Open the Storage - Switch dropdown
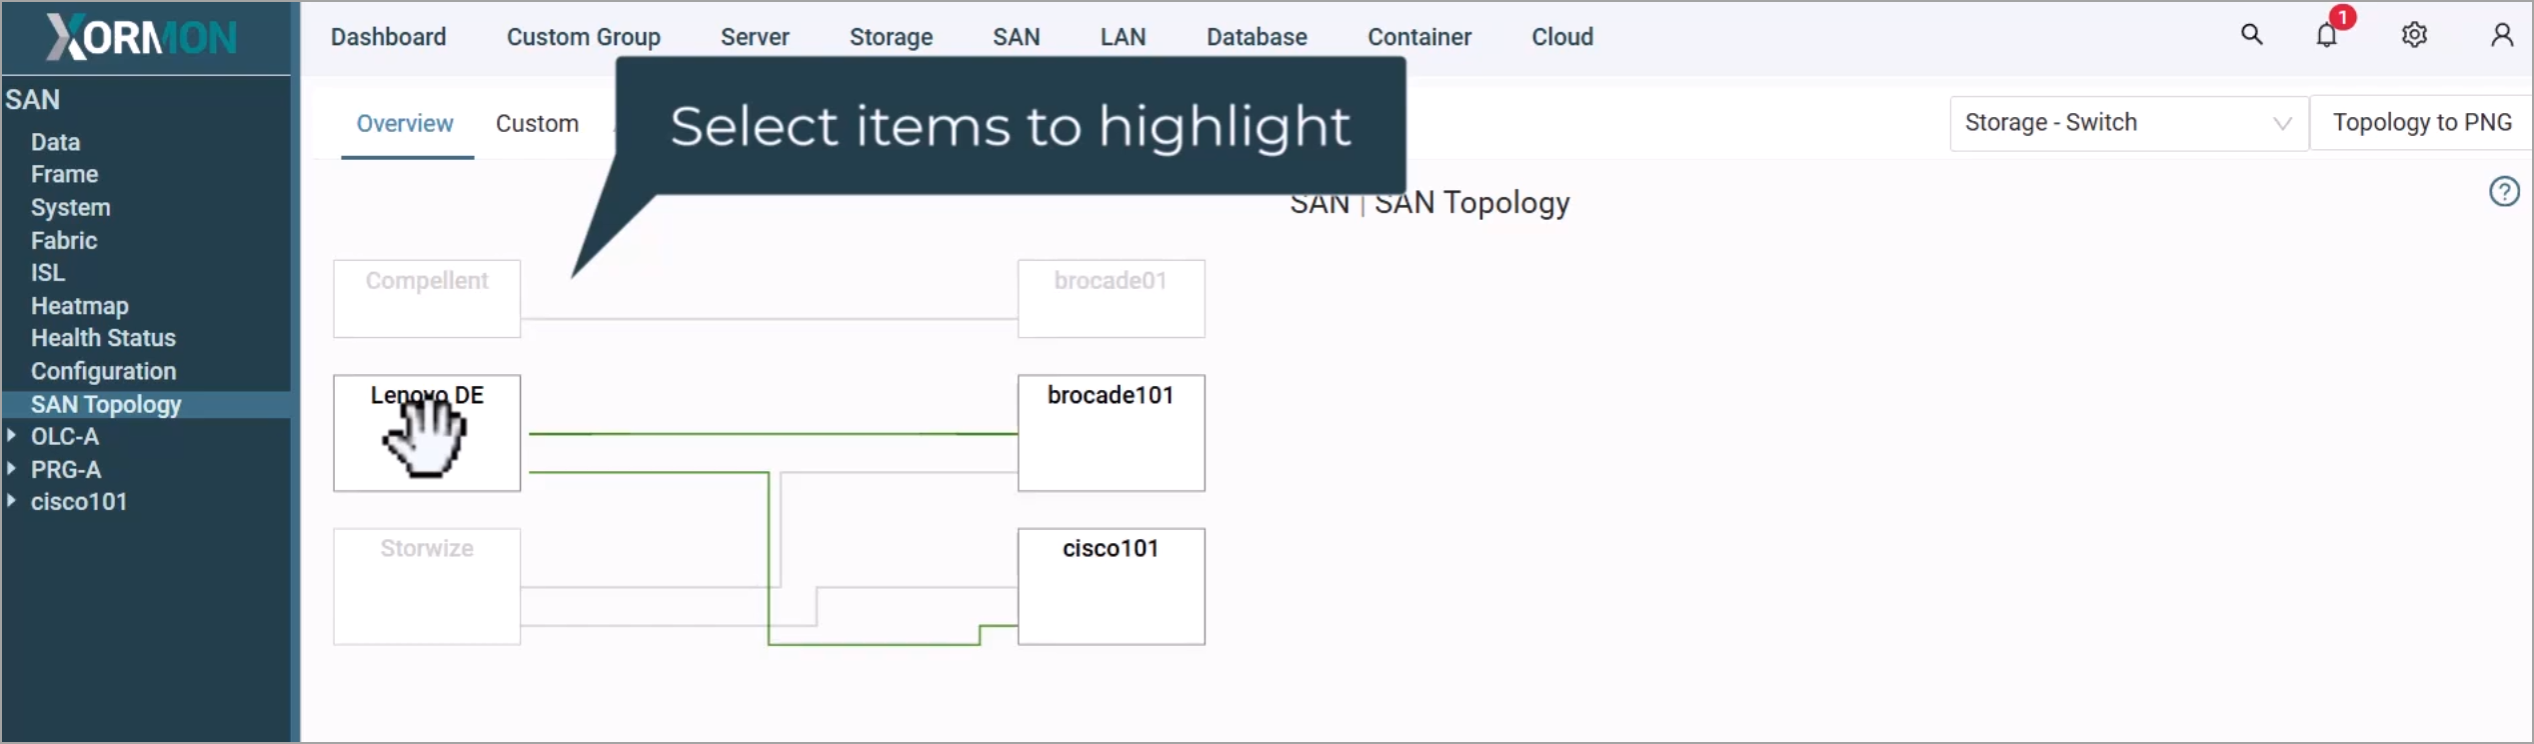The image size is (2534, 744). point(2128,123)
